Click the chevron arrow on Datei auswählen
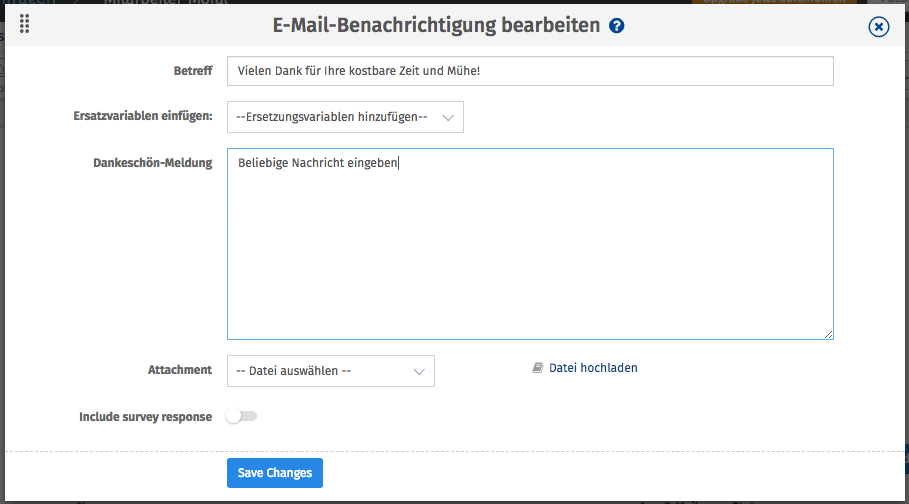This screenshot has height=504, width=909. [419, 372]
